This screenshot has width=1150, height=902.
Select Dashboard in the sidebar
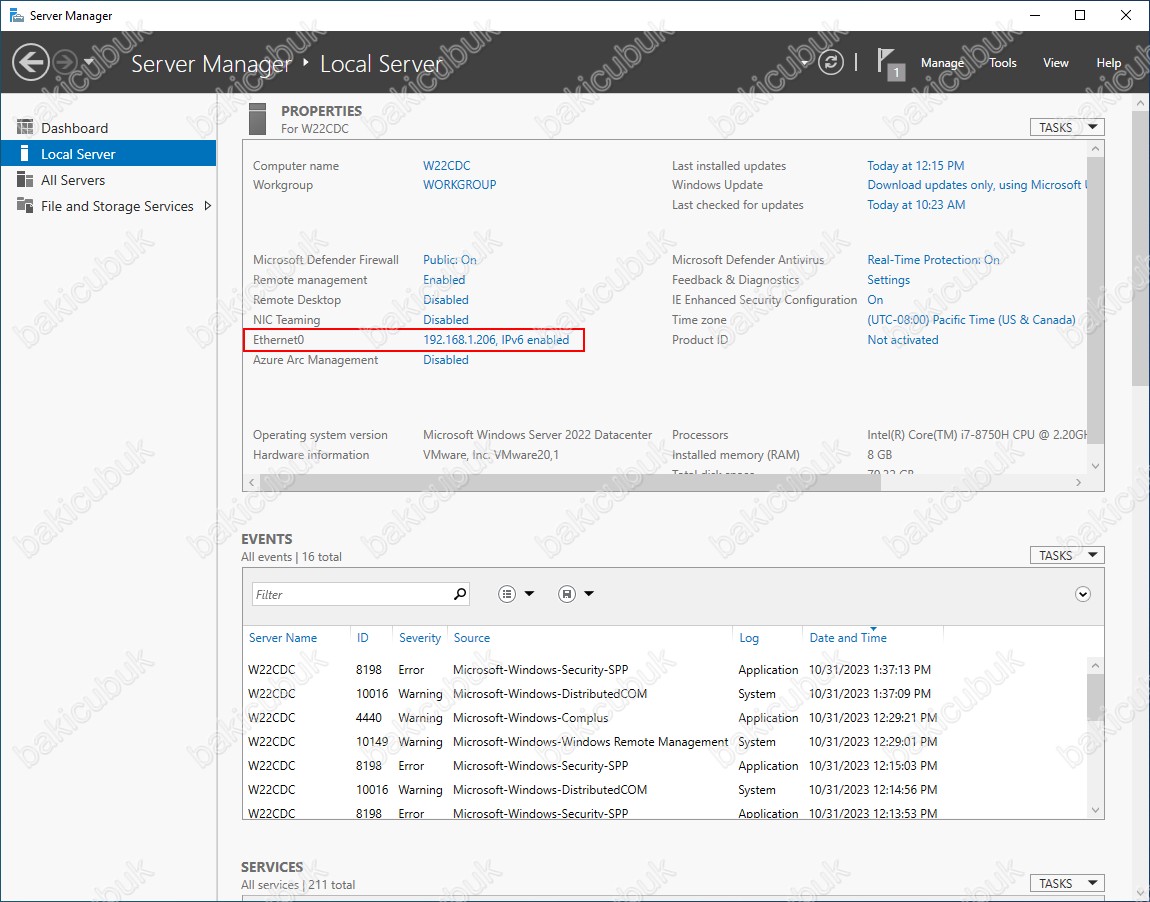click(x=109, y=128)
